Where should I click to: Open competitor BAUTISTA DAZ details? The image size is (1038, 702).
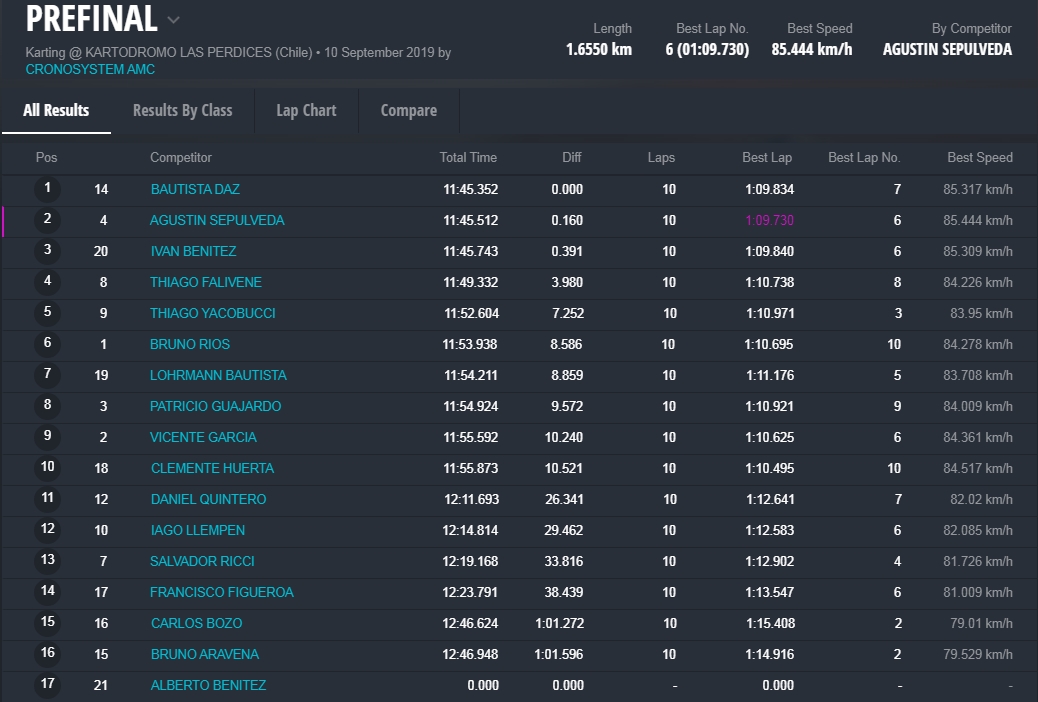click(195, 189)
